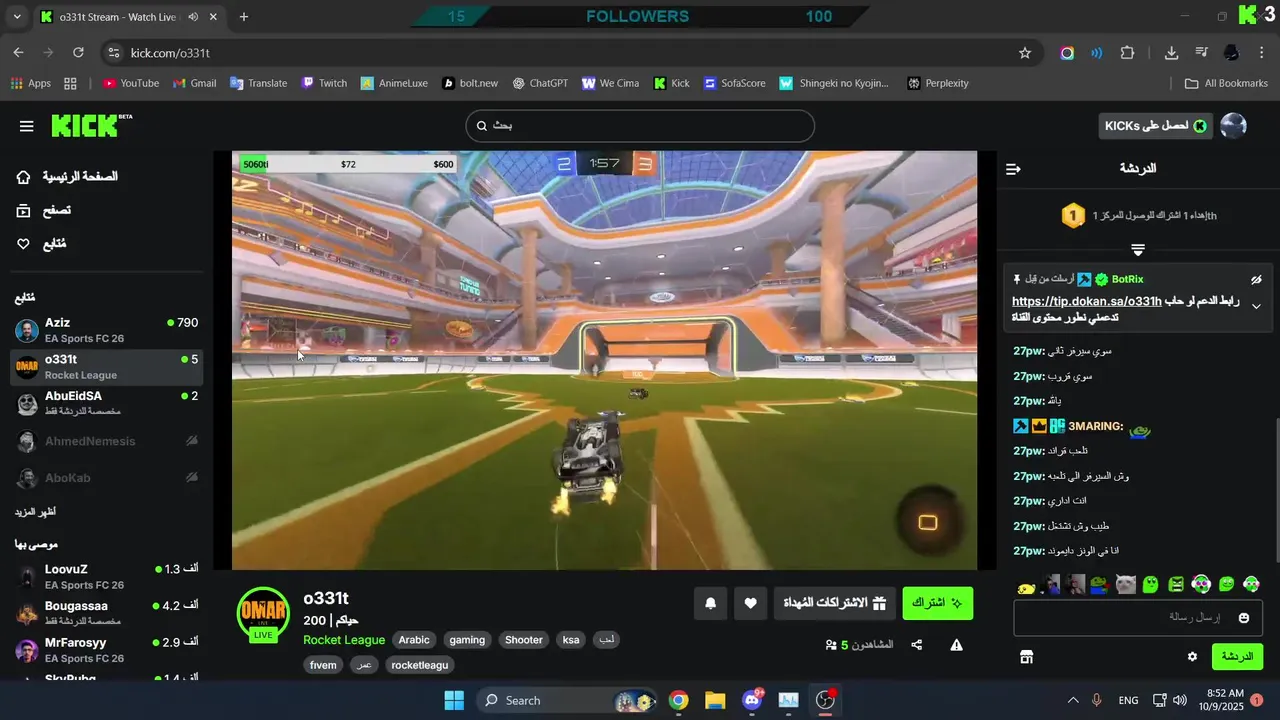This screenshot has width=1280, height=720.
Task: Focus the chat message input
Action: pyautogui.click(x=1138, y=618)
